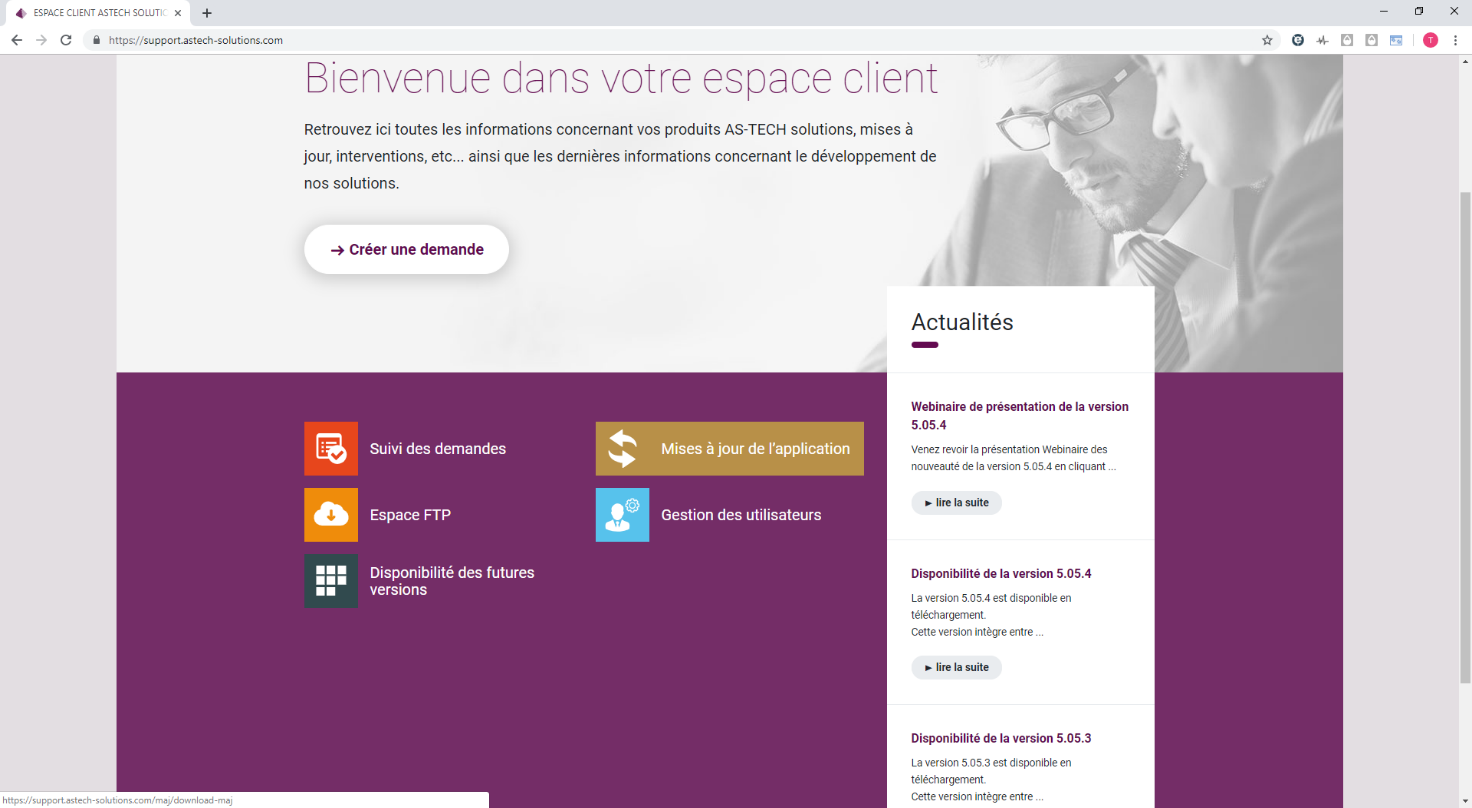Screen dimensions: 1472x808
Task: Reload the page with the refresh icon
Action: click(x=65, y=40)
